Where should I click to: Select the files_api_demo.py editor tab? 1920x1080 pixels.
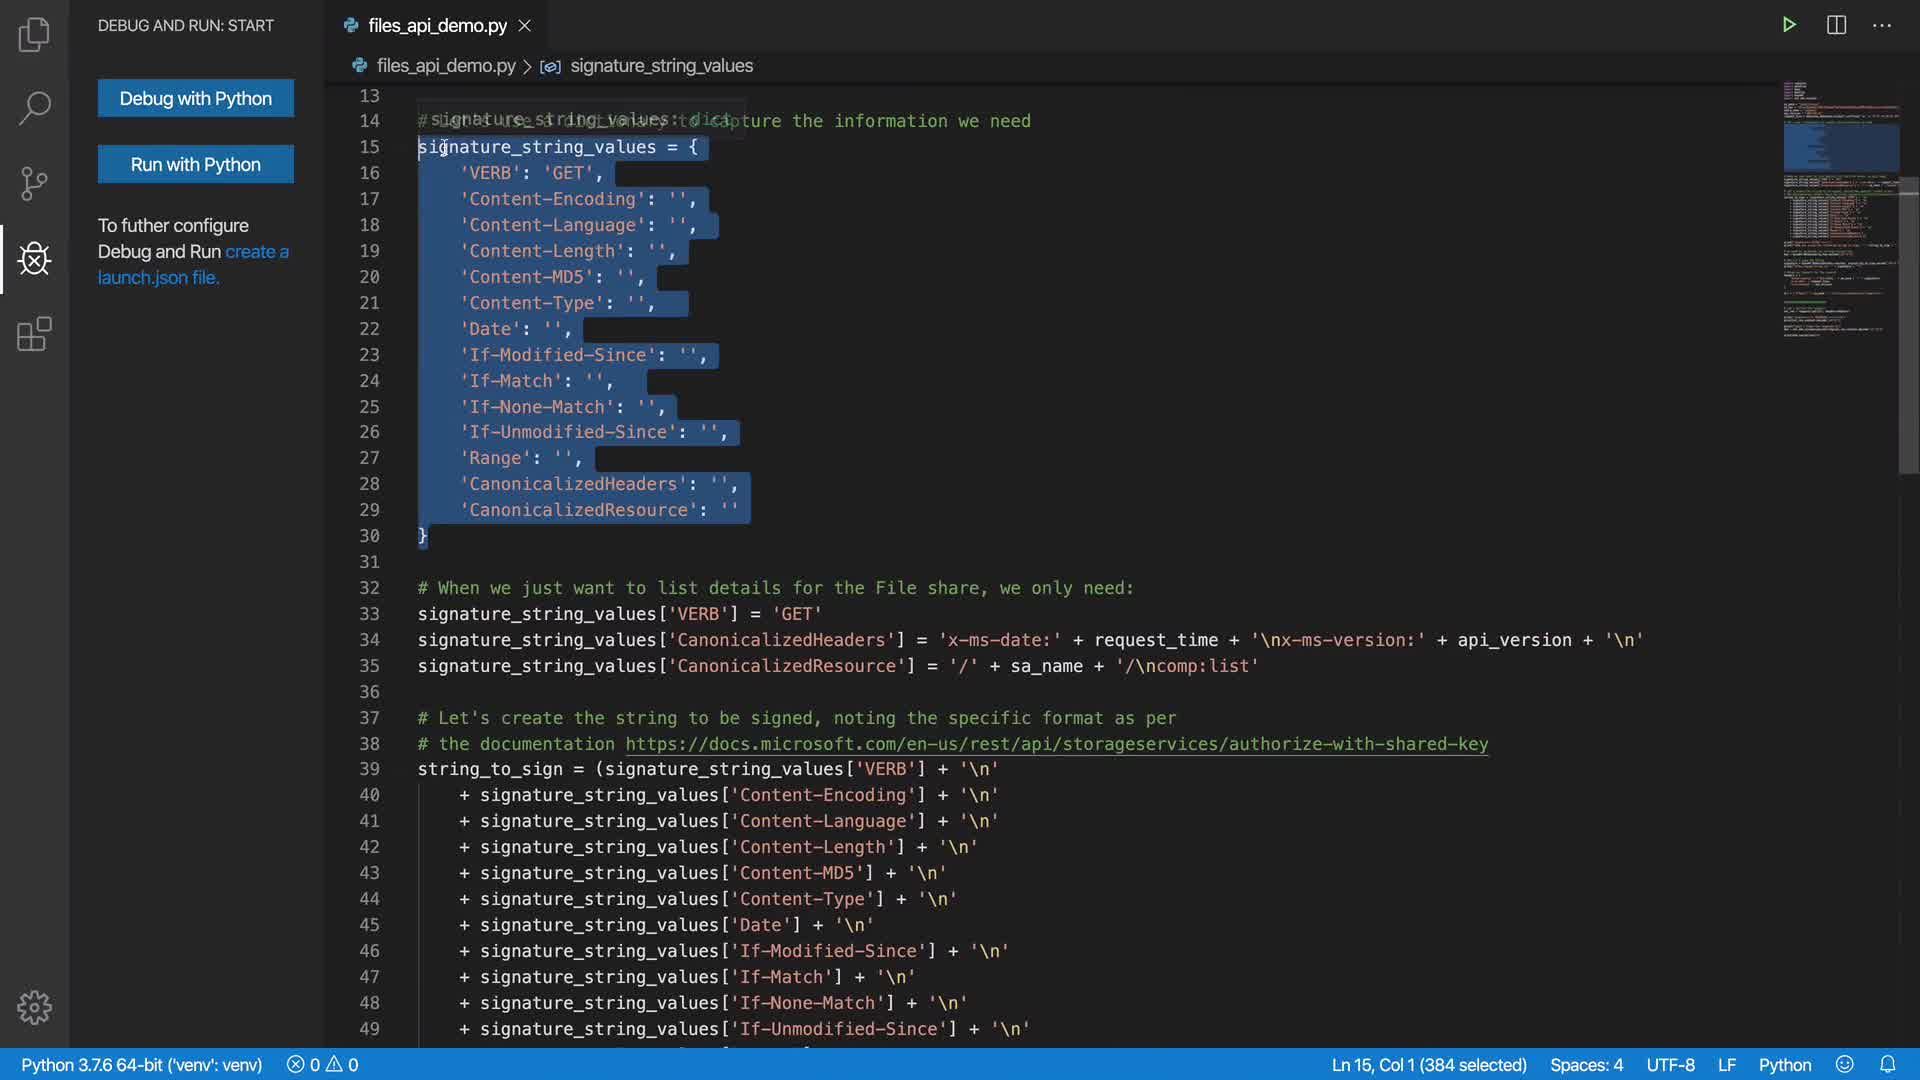(437, 26)
